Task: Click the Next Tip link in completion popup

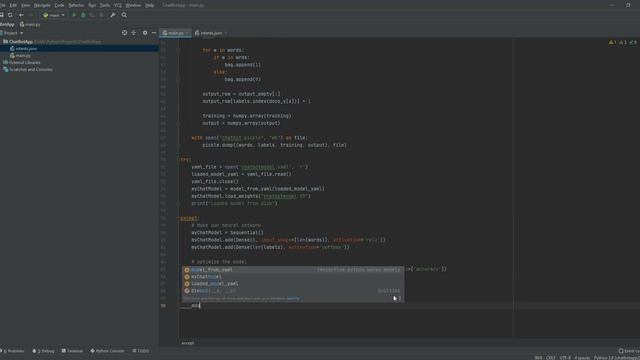Action: point(293,298)
